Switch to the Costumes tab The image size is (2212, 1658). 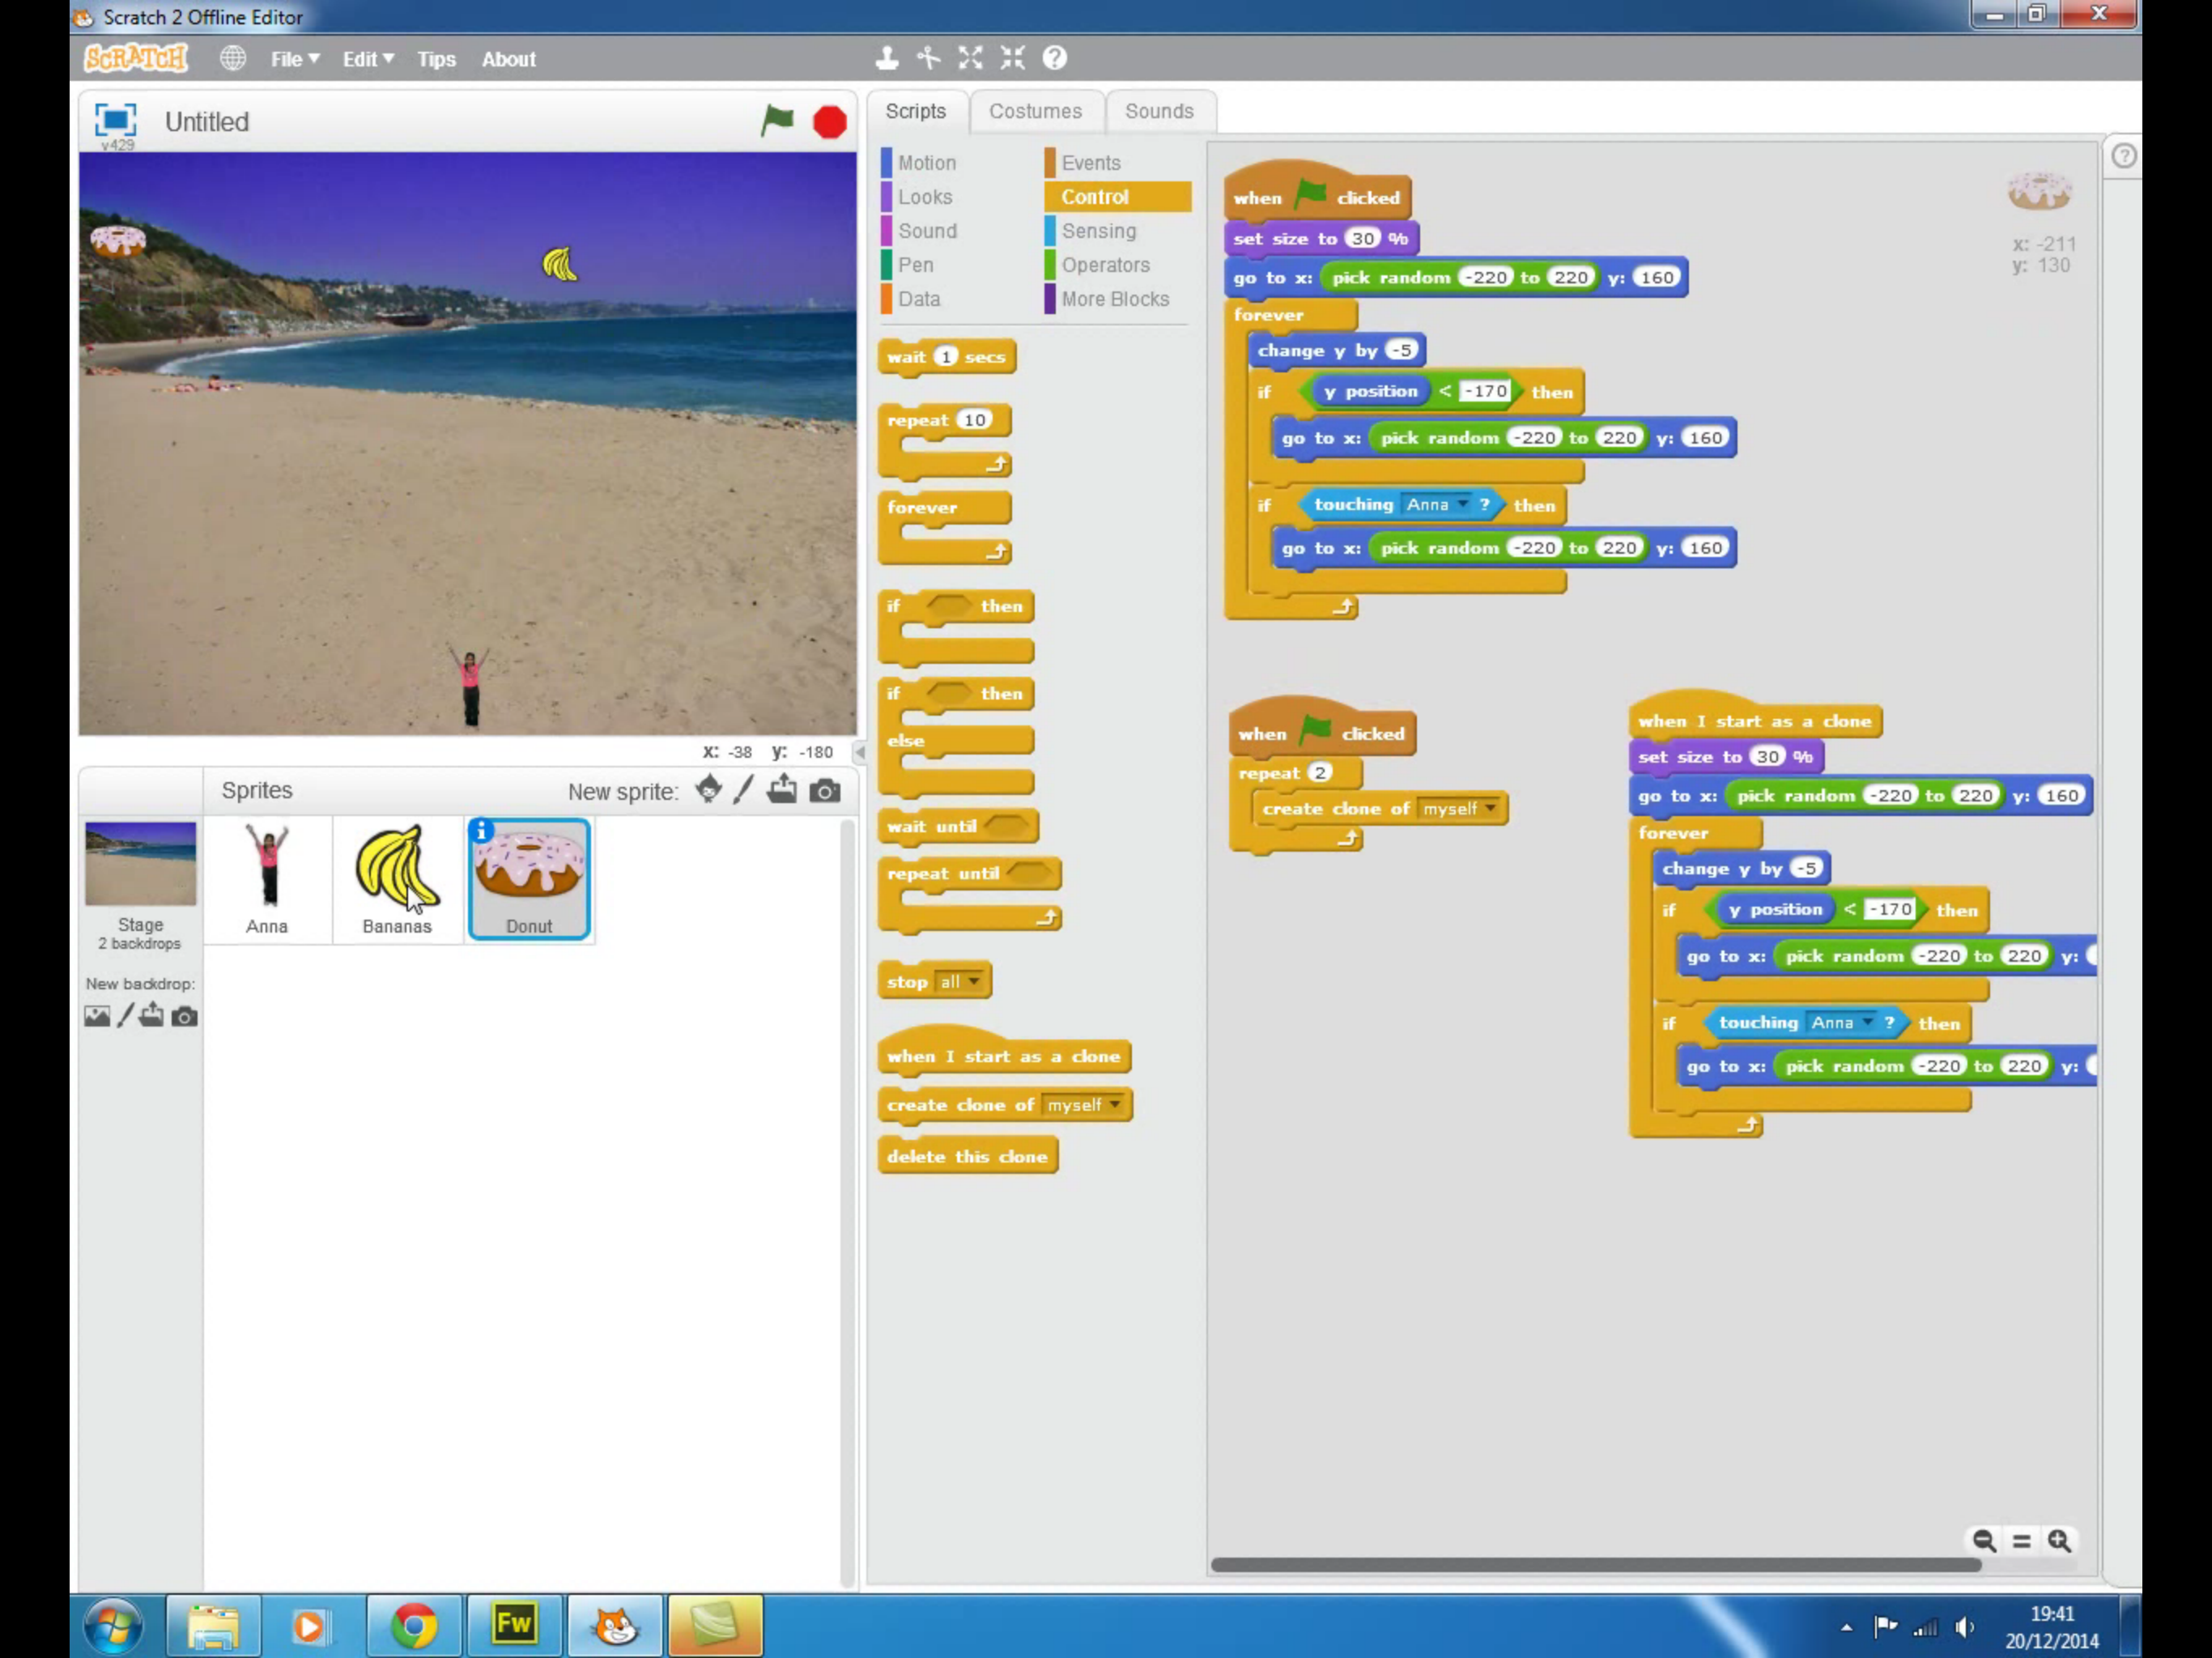click(x=1035, y=111)
